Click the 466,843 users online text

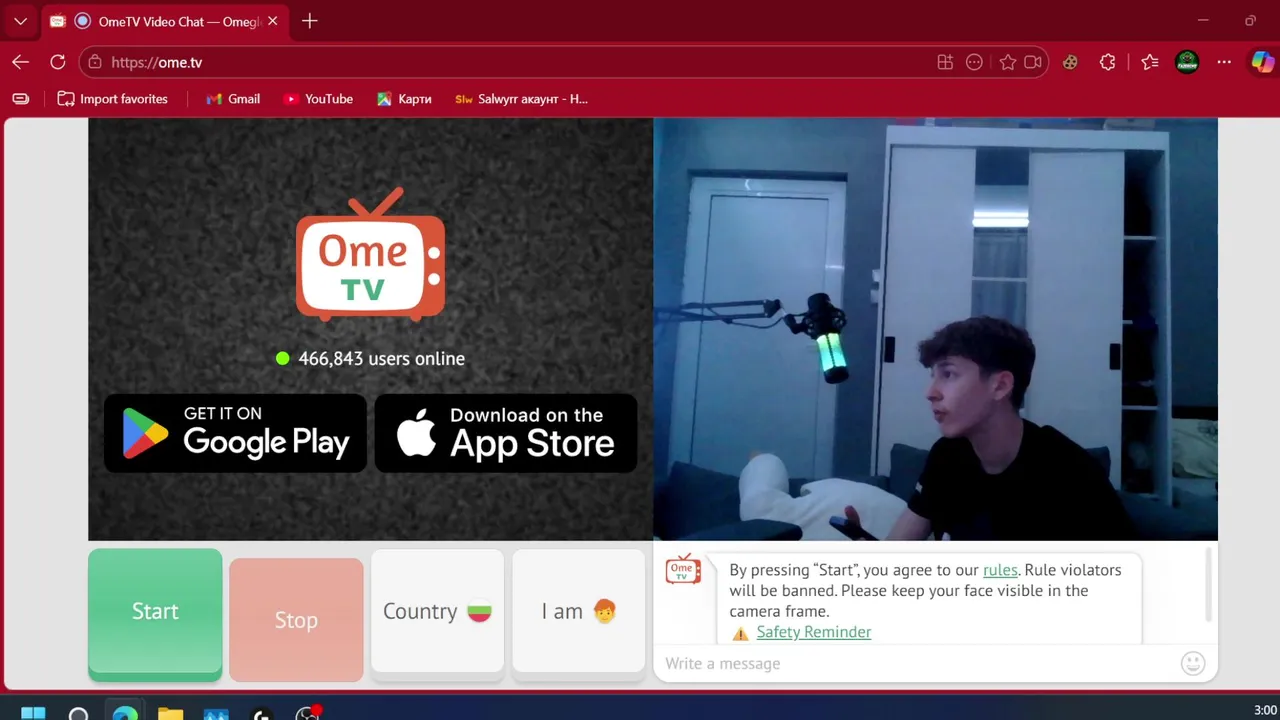[x=381, y=358]
